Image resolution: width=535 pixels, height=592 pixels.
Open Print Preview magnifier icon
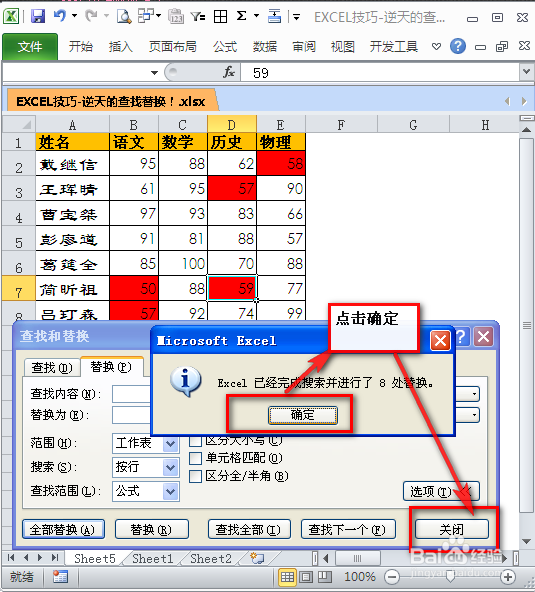123,16
